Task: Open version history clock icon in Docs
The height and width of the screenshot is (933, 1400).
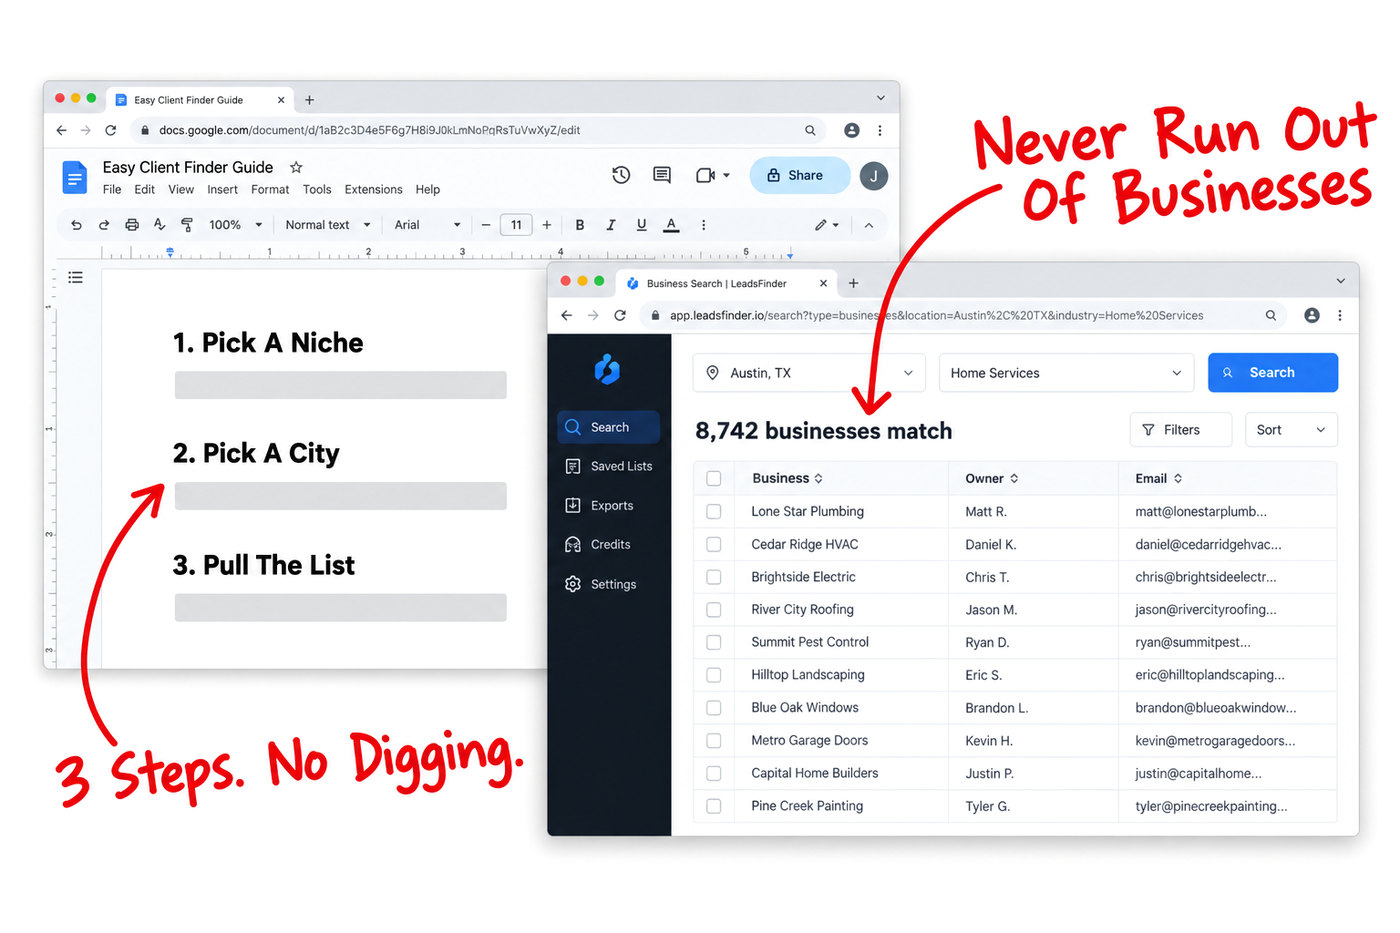Action: [621, 175]
